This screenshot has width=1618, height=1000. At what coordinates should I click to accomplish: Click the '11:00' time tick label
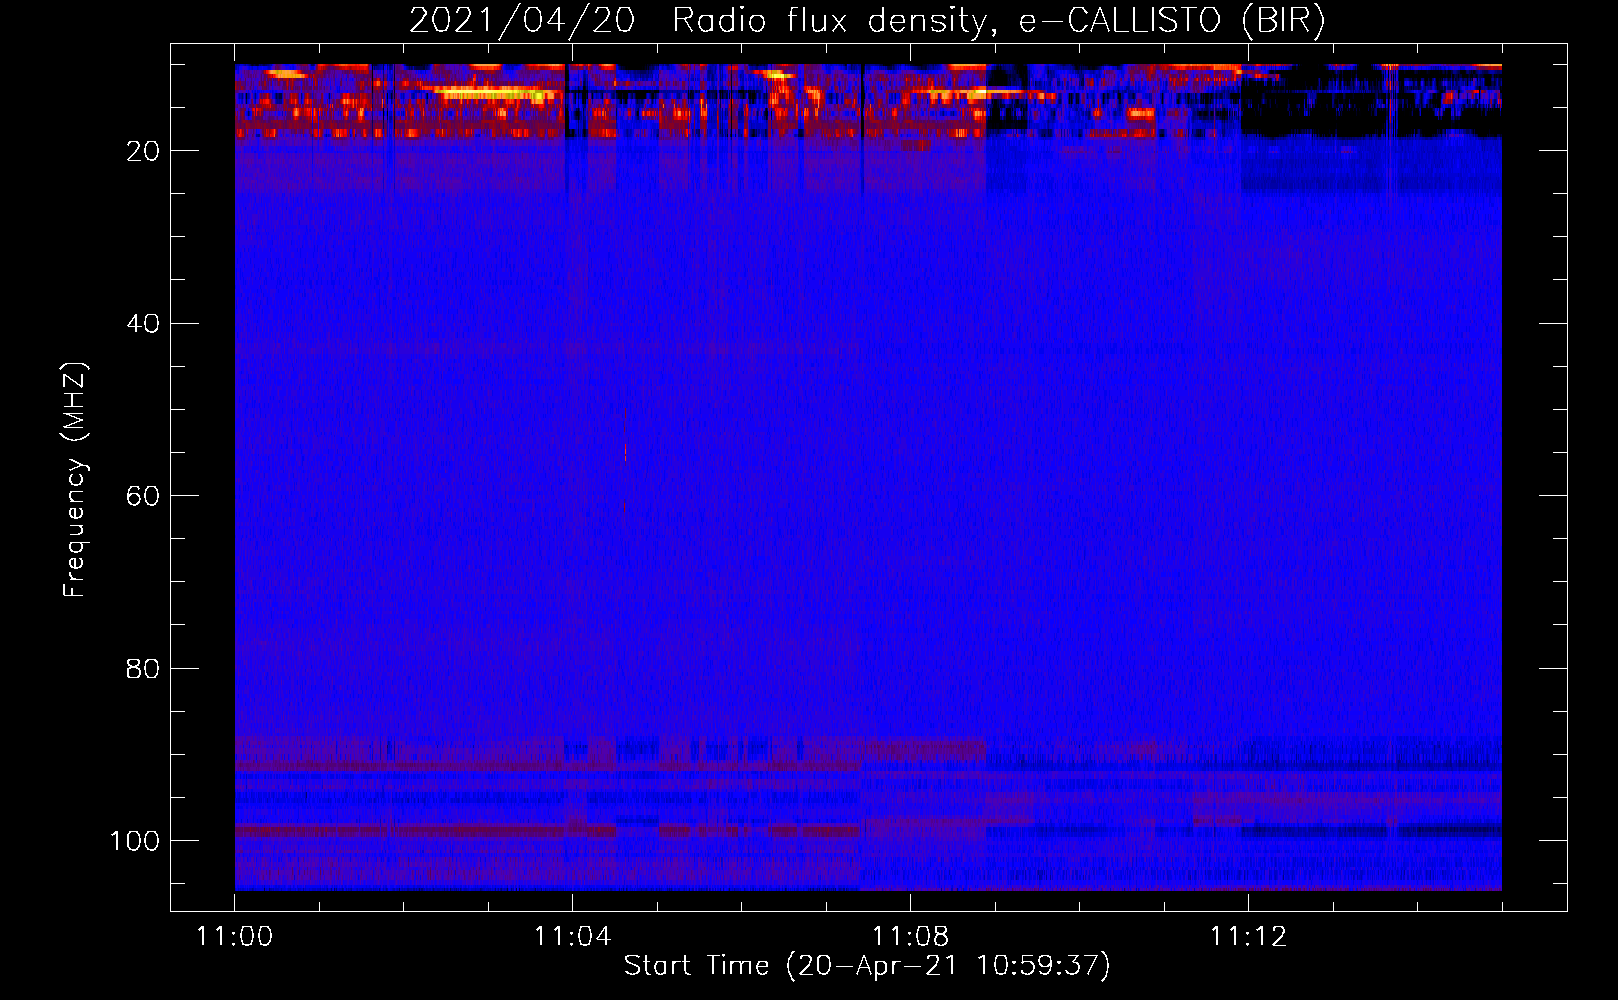235,936
